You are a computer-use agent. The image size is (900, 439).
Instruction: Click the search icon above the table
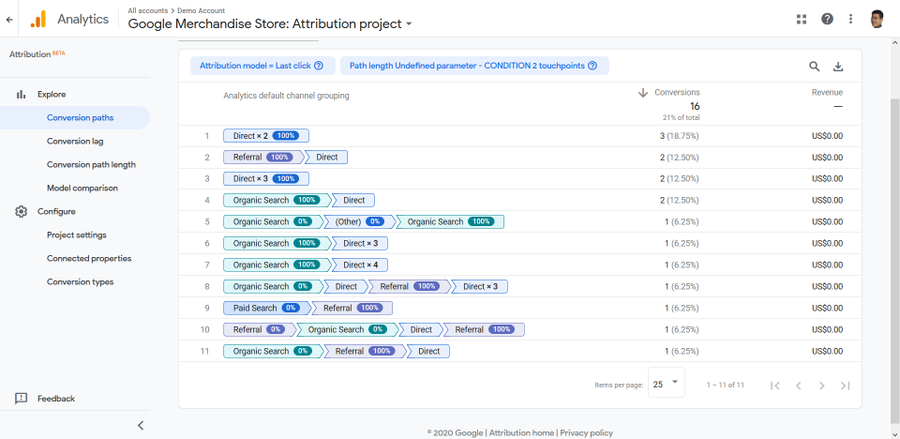pos(814,66)
